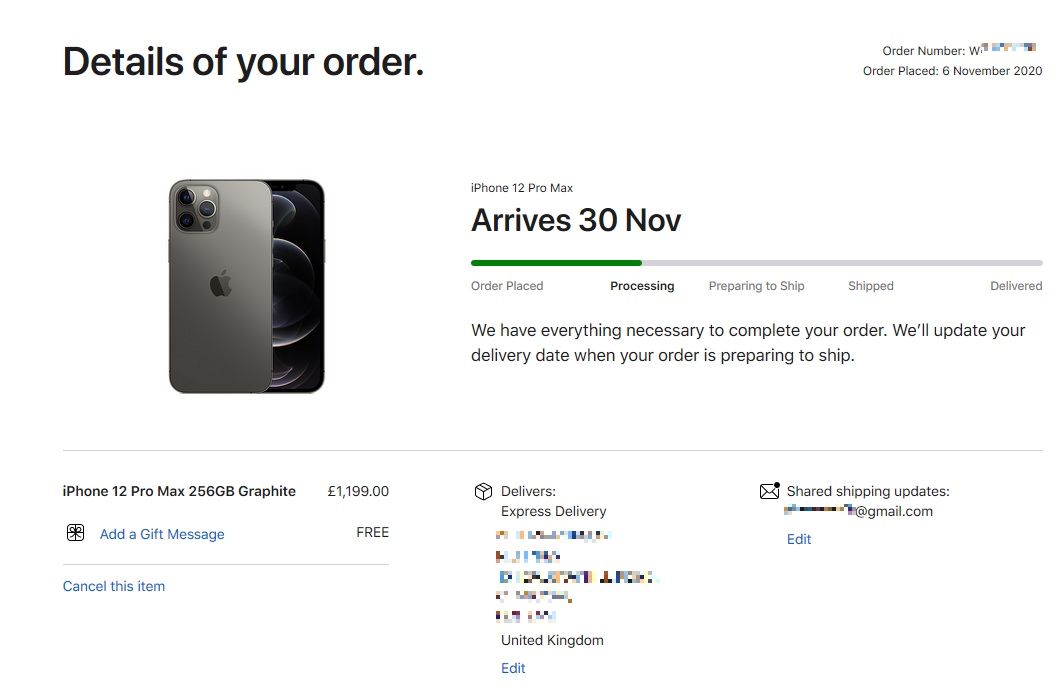The height and width of the screenshot is (692, 1061).
Task: Edit the delivery address
Action: (x=513, y=668)
